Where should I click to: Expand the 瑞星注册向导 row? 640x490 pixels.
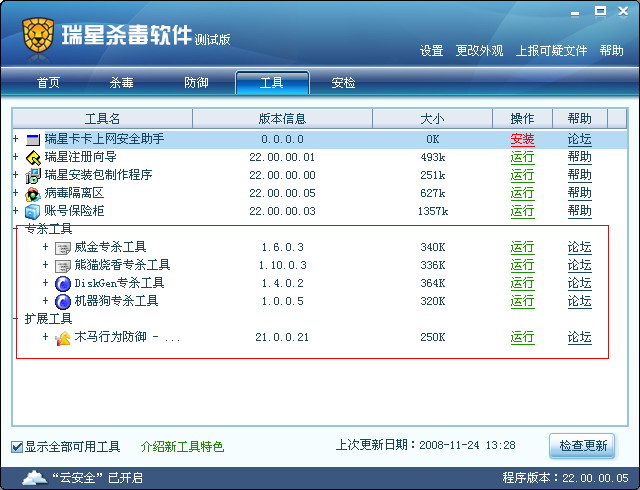tap(16, 157)
